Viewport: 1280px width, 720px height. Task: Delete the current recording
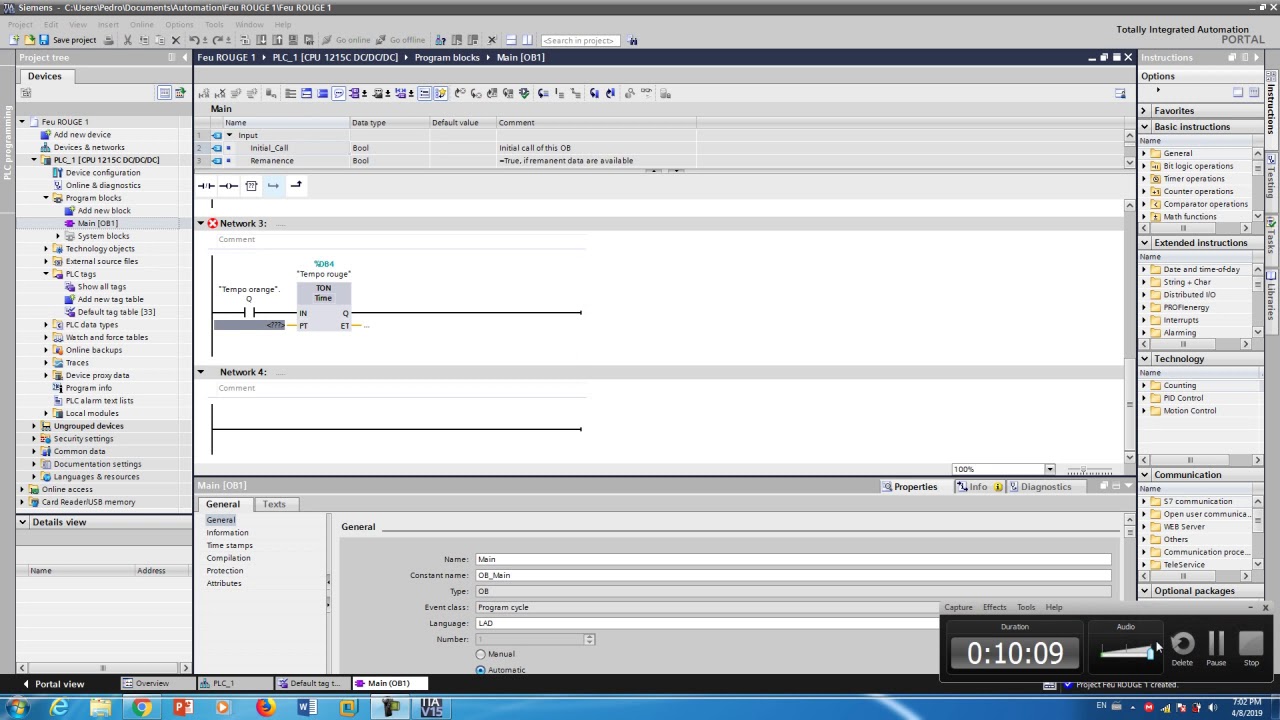pyautogui.click(x=1182, y=648)
